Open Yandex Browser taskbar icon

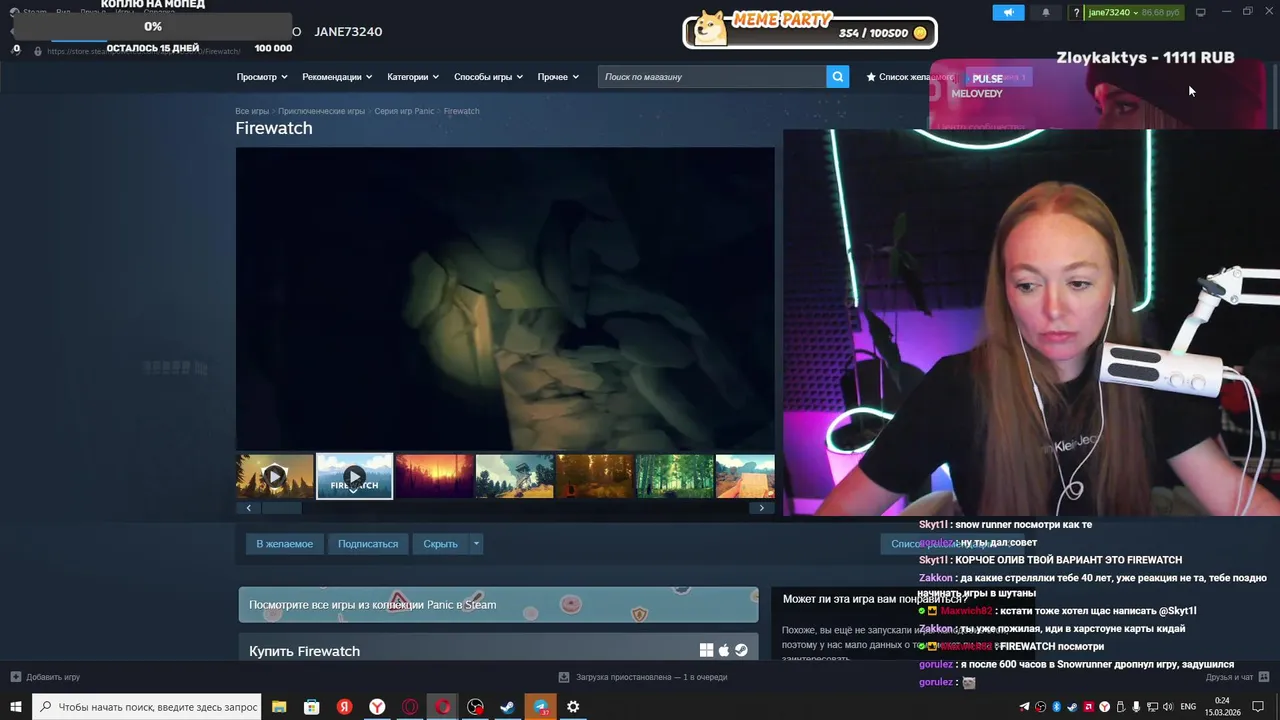(377, 707)
